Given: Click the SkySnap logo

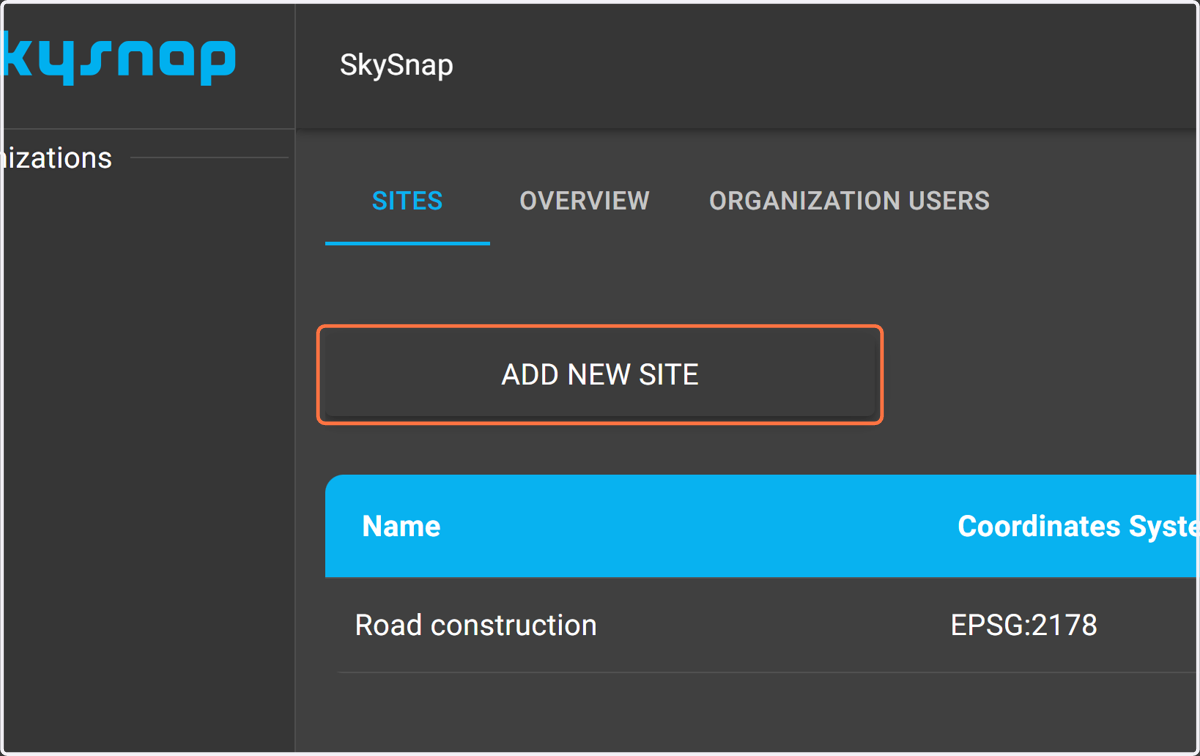Looking at the screenshot, I should coord(118,61).
